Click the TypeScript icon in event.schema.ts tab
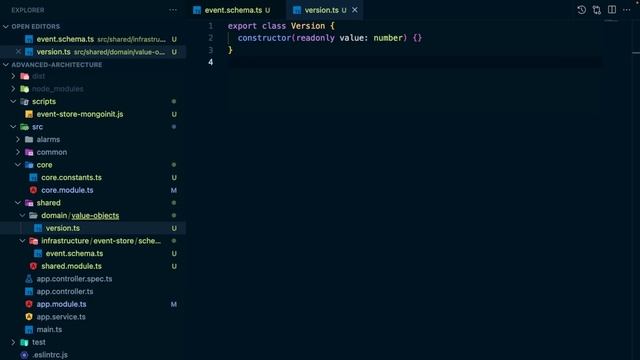The width and height of the screenshot is (640, 360). pos(197,10)
